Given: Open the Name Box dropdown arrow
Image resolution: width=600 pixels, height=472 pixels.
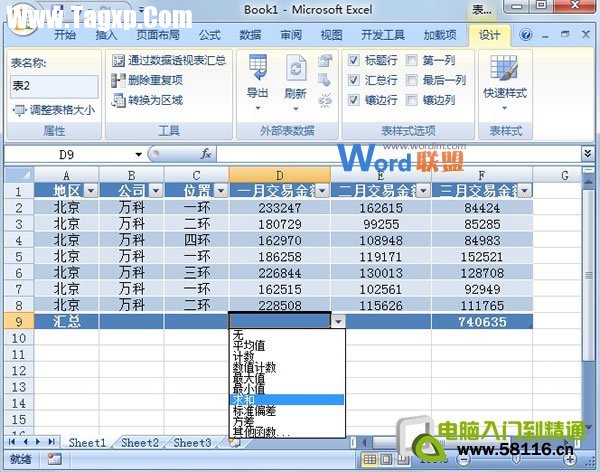Looking at the screenshot, I should click(139, 154).
